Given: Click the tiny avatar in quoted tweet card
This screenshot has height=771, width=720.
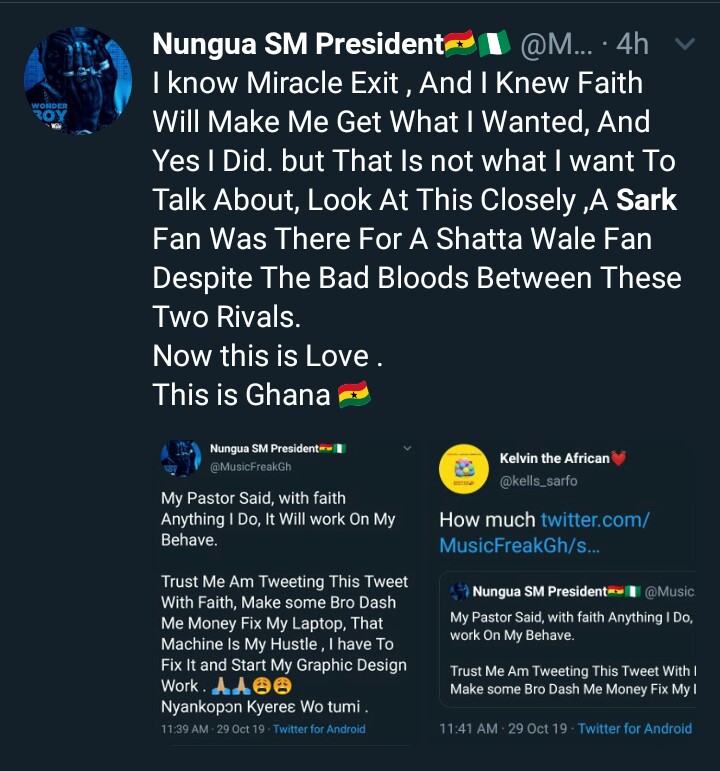Looking at the screenshot, I should 459,591.
